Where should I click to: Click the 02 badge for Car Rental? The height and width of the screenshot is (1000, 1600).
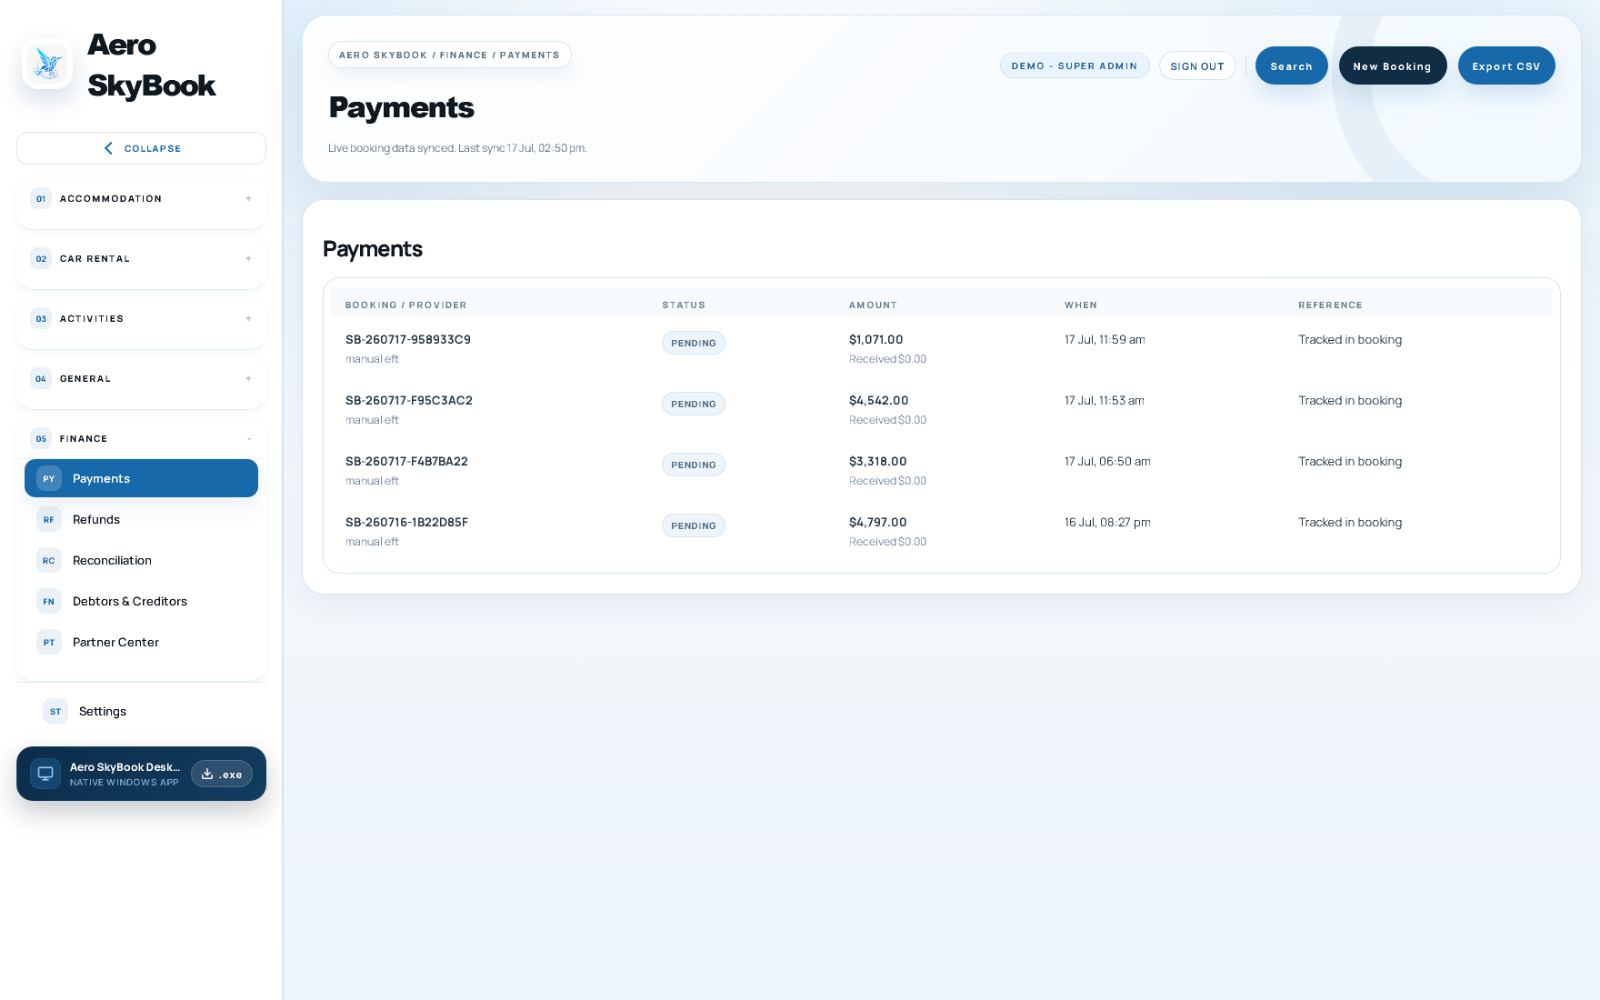[x=41, y=259]
